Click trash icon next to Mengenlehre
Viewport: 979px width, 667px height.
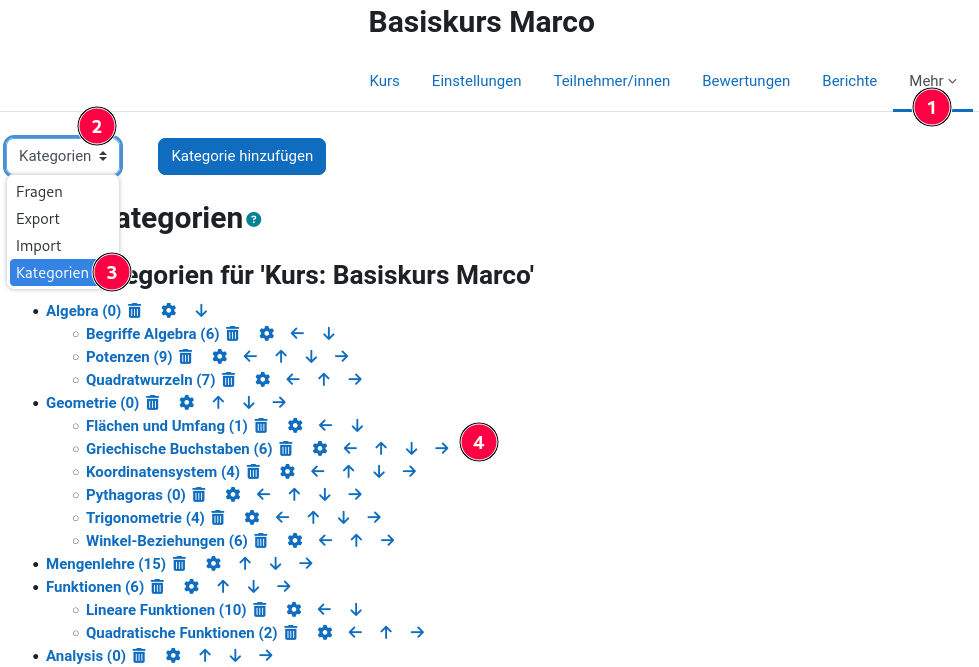click(180, 564)
